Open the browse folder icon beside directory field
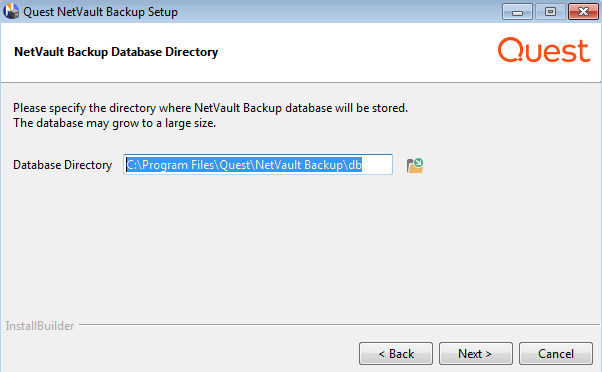The height and width of the screenshot is (372, 602). 415,165
